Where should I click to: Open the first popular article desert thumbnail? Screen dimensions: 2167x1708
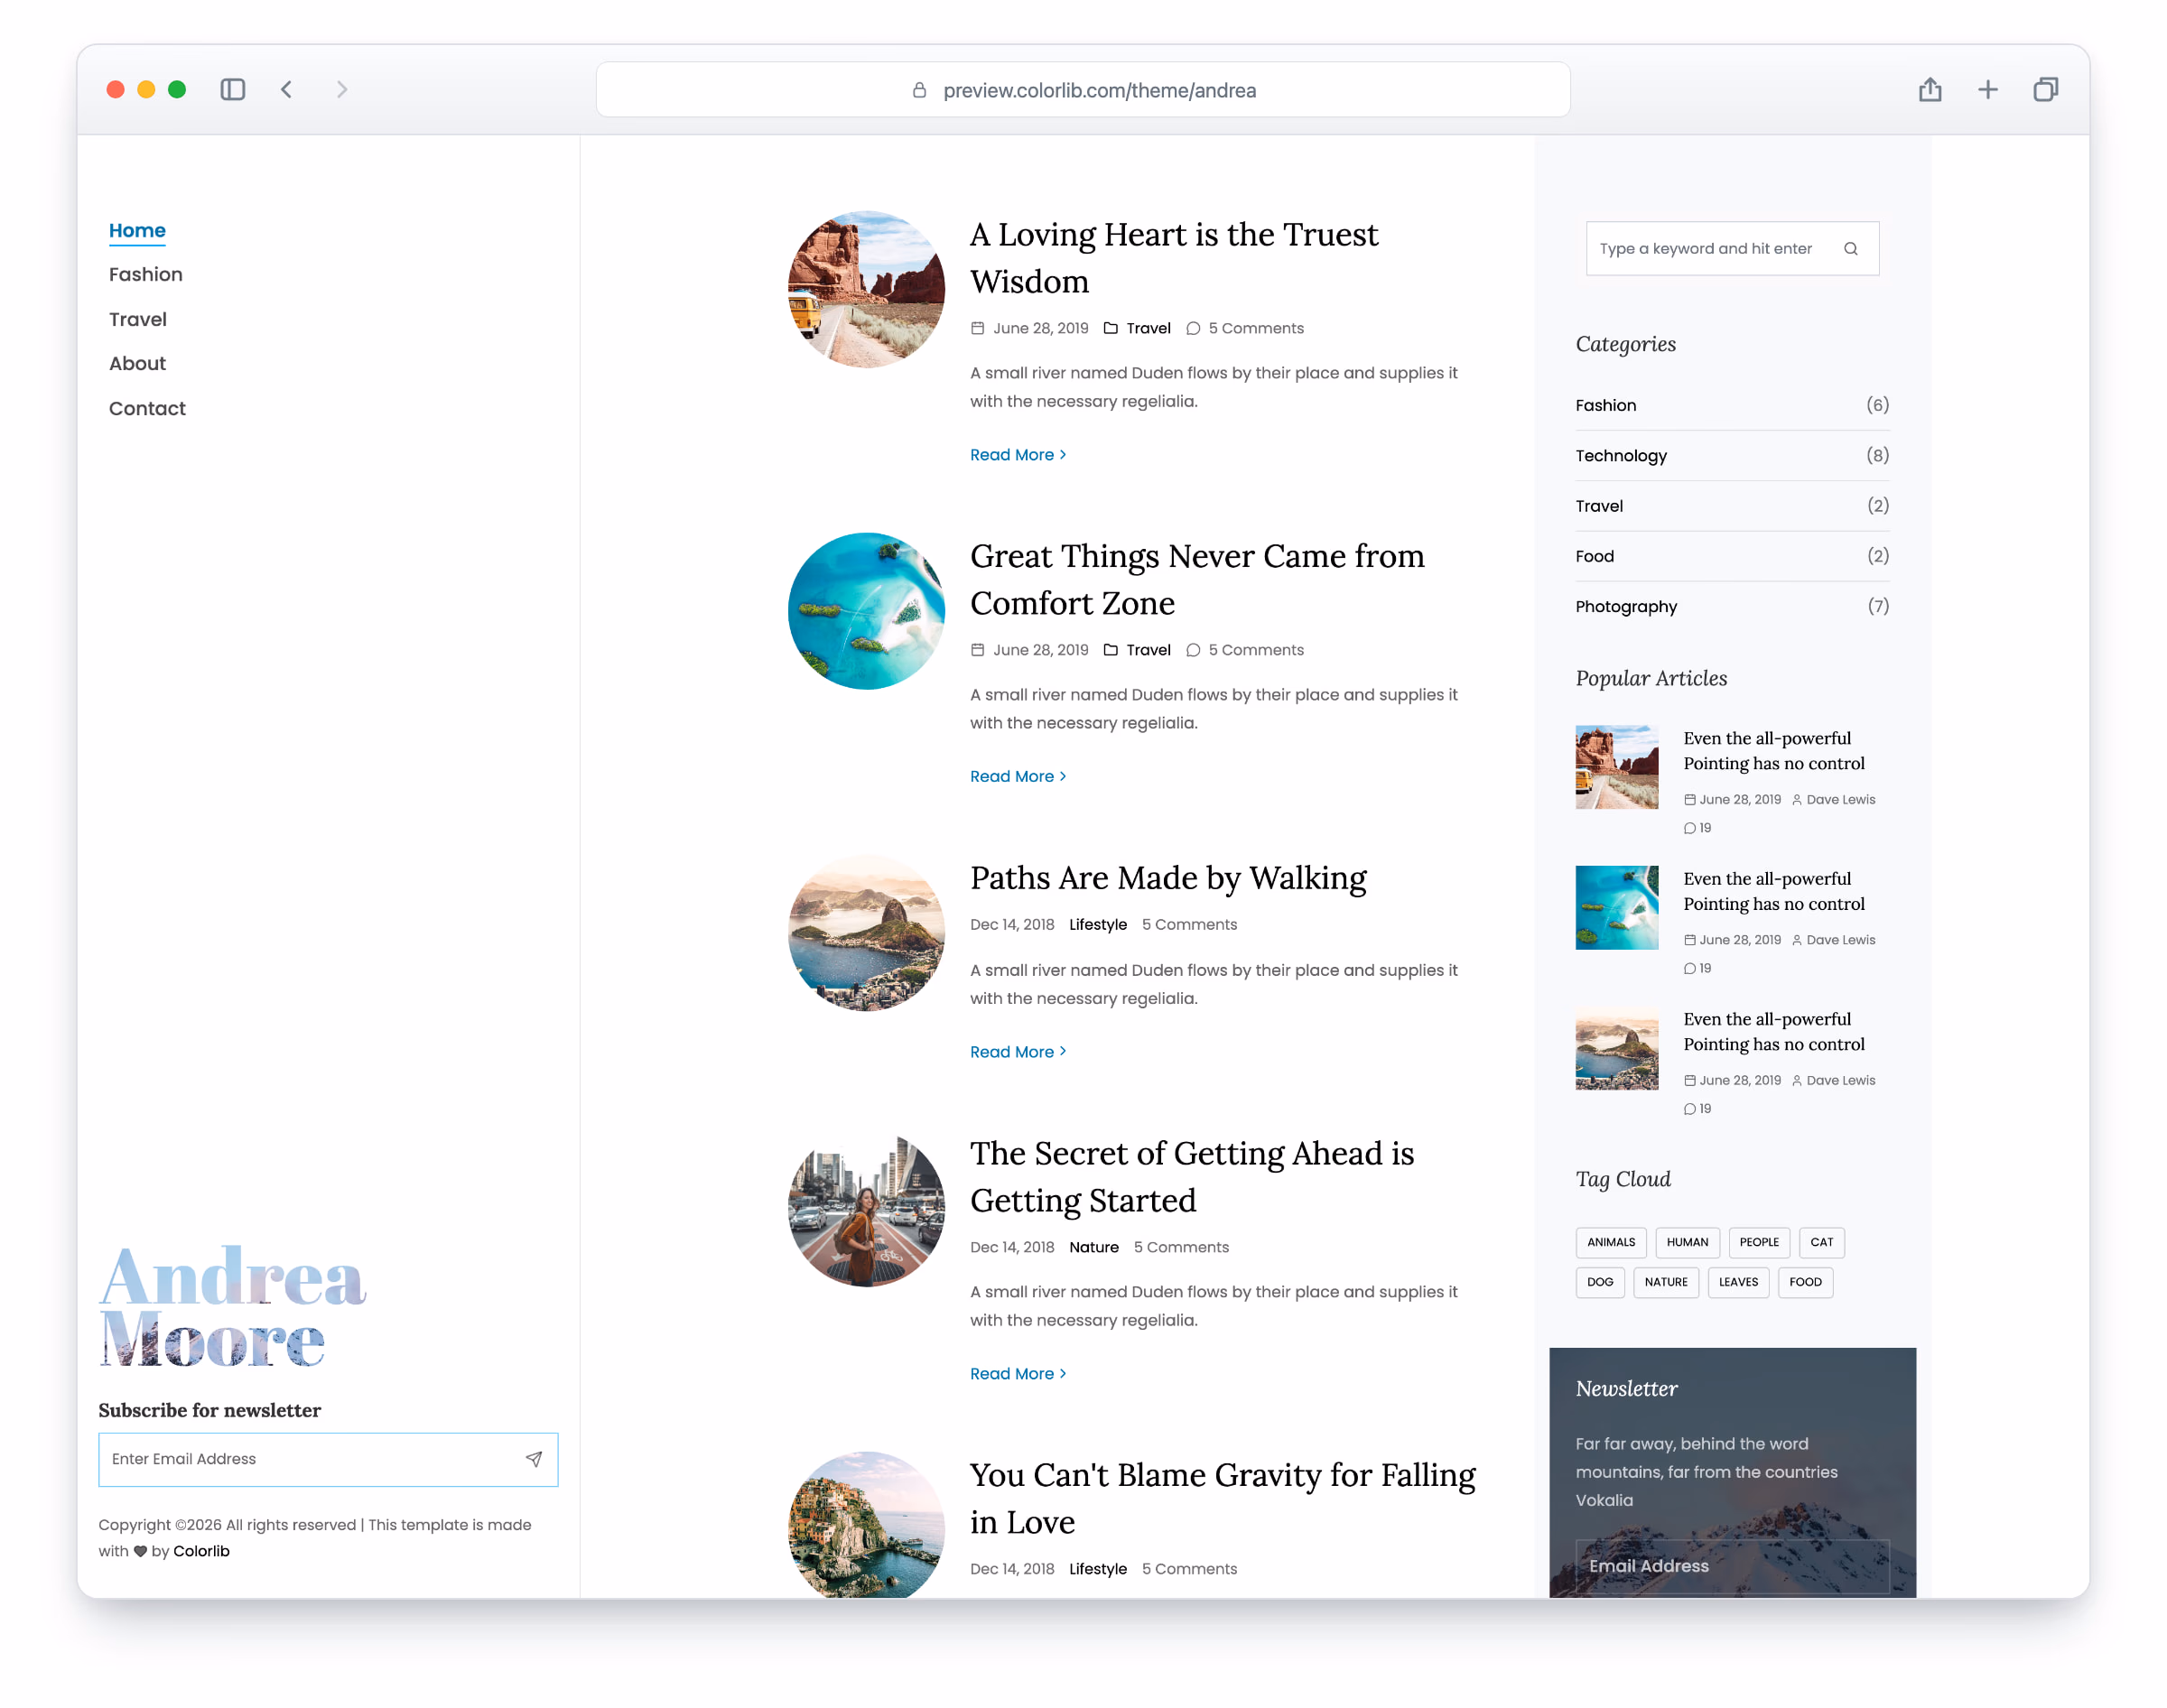(1617, 767)
